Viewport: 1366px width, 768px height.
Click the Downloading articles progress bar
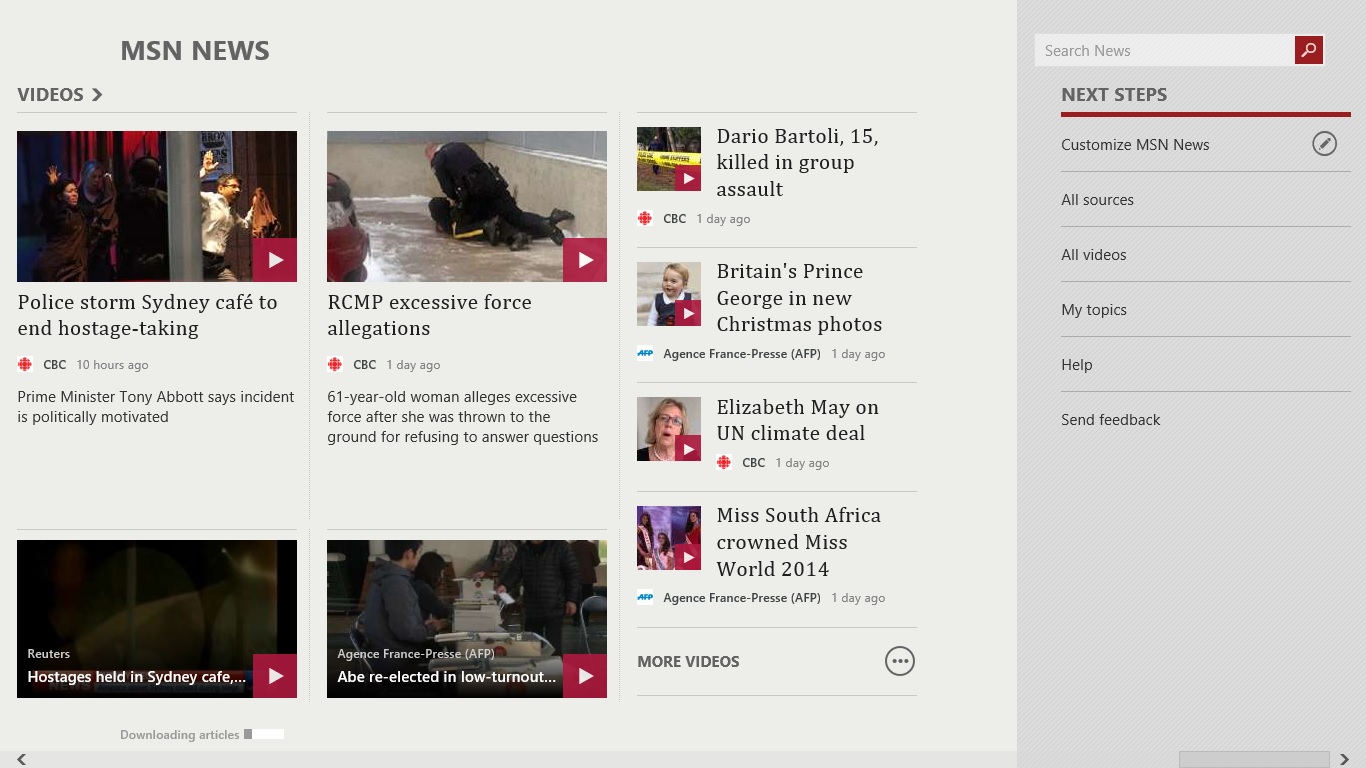pos(264,734)
